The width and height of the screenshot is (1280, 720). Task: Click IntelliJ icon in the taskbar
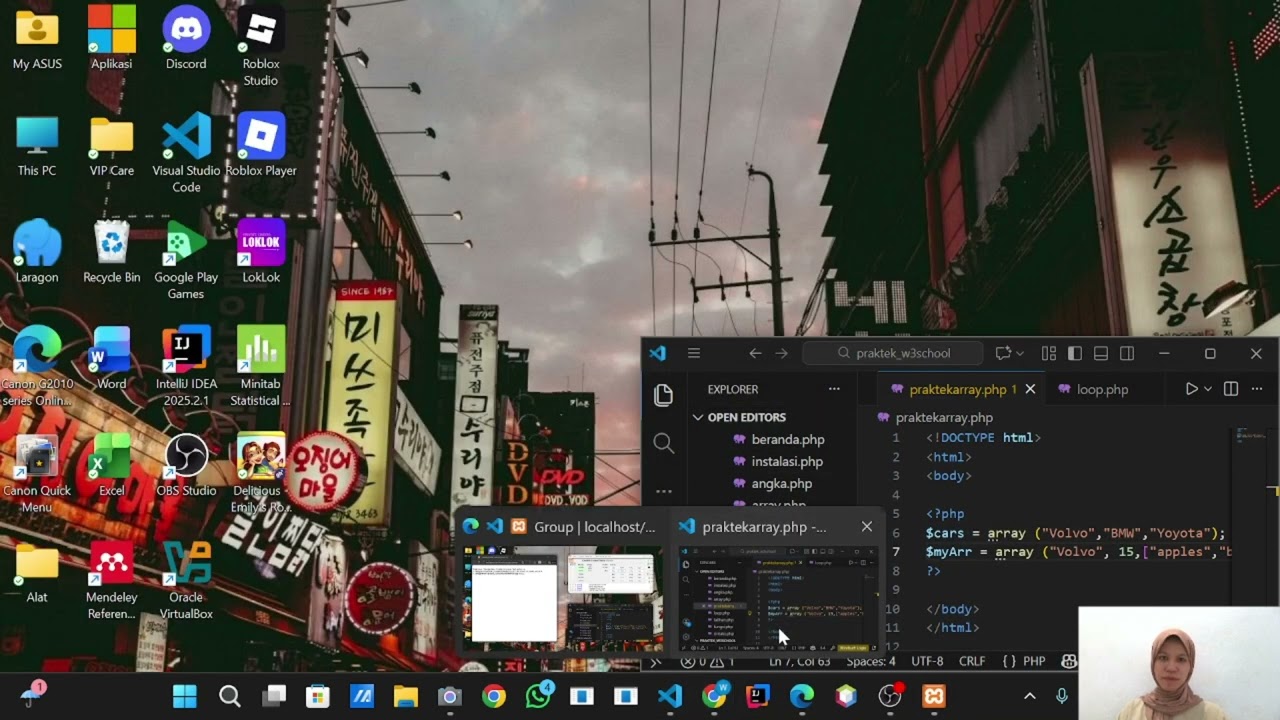(758, 696)
